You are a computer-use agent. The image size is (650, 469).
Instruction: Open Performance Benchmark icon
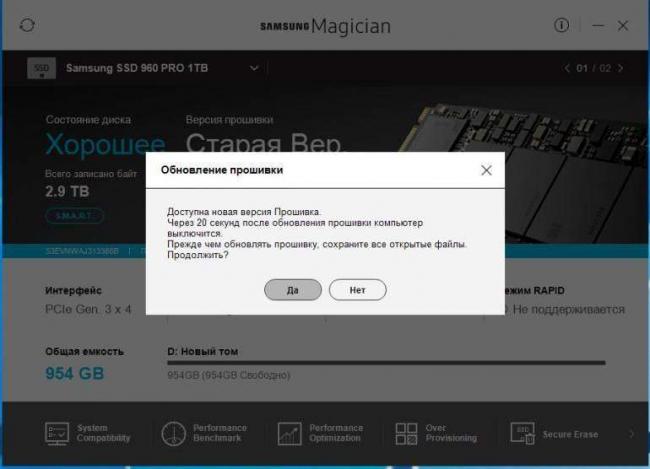[x=173, y=434]
